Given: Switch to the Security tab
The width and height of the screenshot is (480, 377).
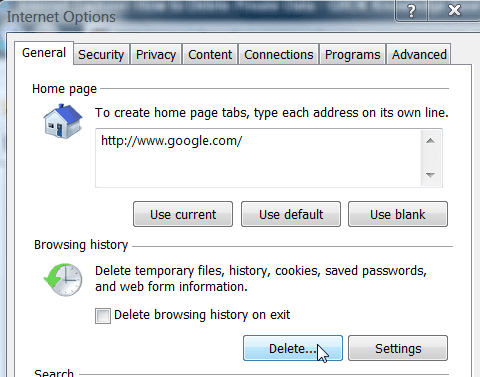Looking at the screenshot, I should pyautogui.click(x=101, y=54).
